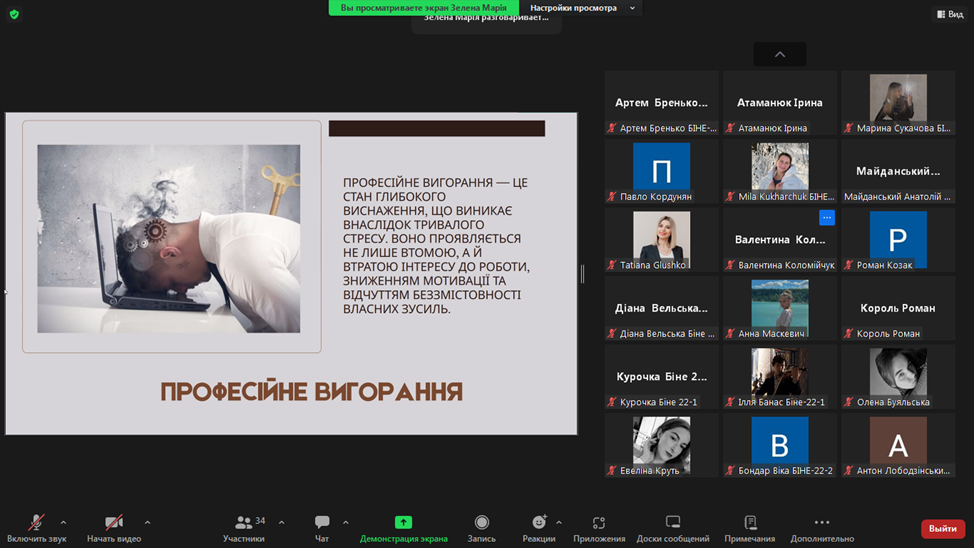
Task: Open the Реакции reactions menu
Action: pyautogui.click(x=539, y=527)
